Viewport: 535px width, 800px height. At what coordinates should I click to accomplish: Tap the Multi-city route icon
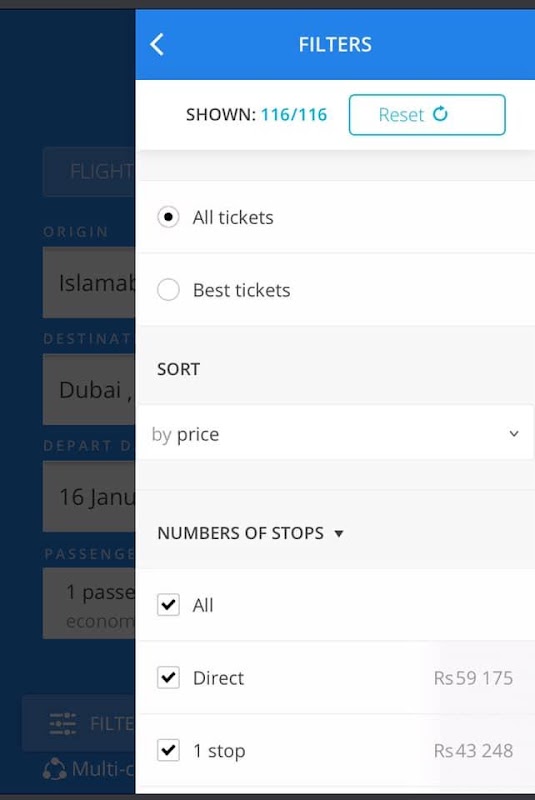tap(55, 769)
